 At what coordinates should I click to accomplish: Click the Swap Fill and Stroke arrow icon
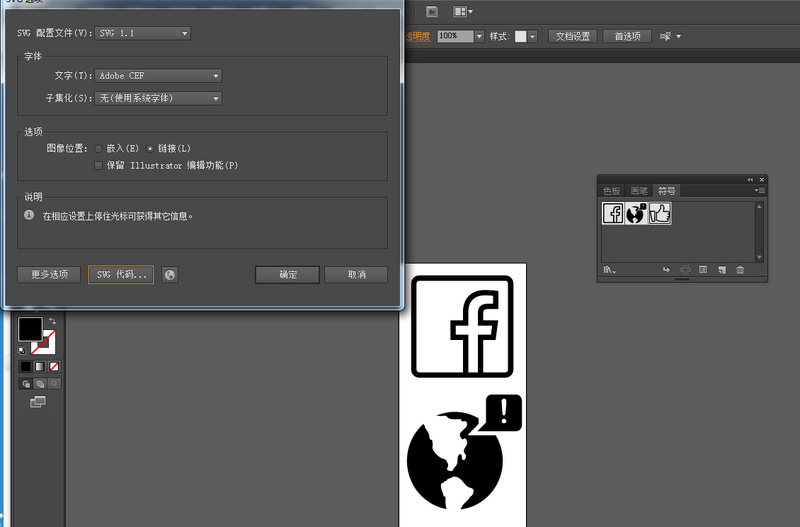point(52,321)
